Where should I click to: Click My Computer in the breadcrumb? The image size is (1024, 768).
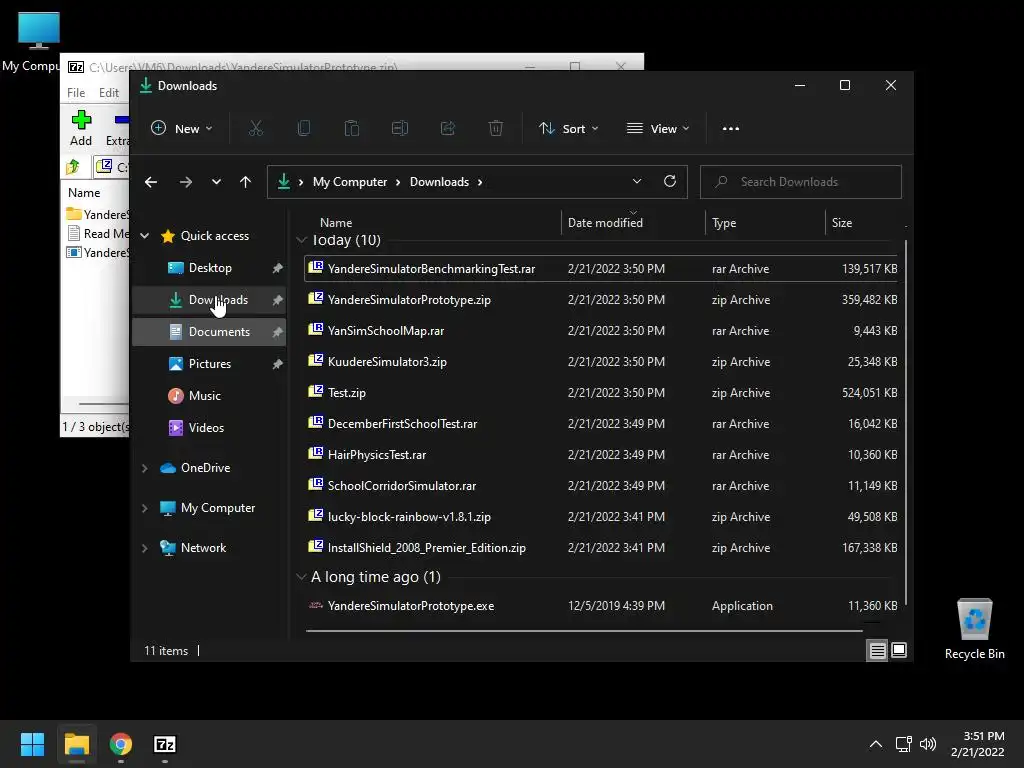pos(350,182)
